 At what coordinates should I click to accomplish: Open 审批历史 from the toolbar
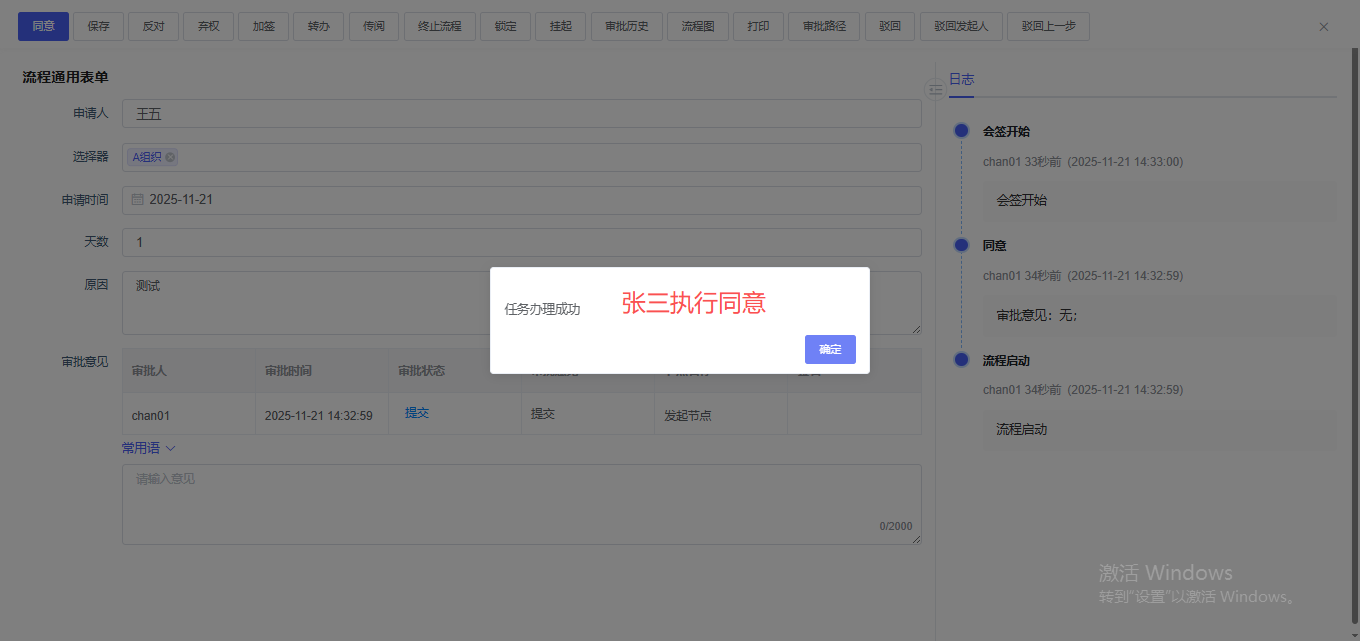pyautogui.click(x=627, y=26)
